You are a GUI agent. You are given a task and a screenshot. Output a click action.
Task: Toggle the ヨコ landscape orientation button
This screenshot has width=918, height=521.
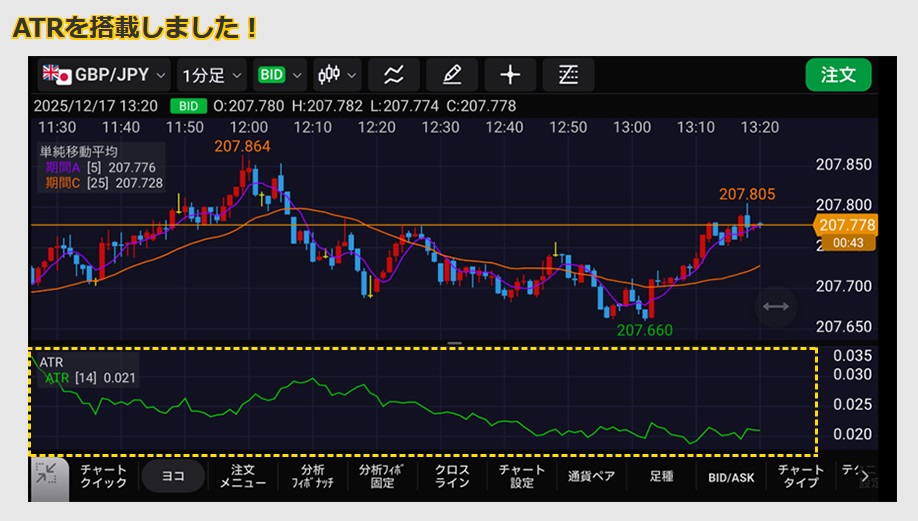(173, 477)
